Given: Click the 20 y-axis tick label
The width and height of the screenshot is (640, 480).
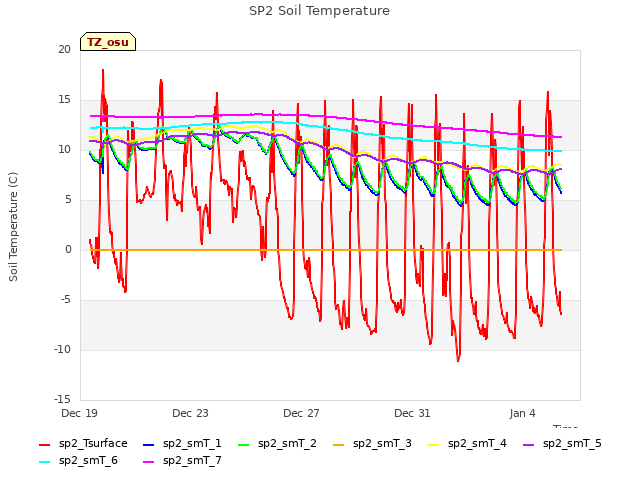Looking at the screenshot, I should tap(64, 49).
